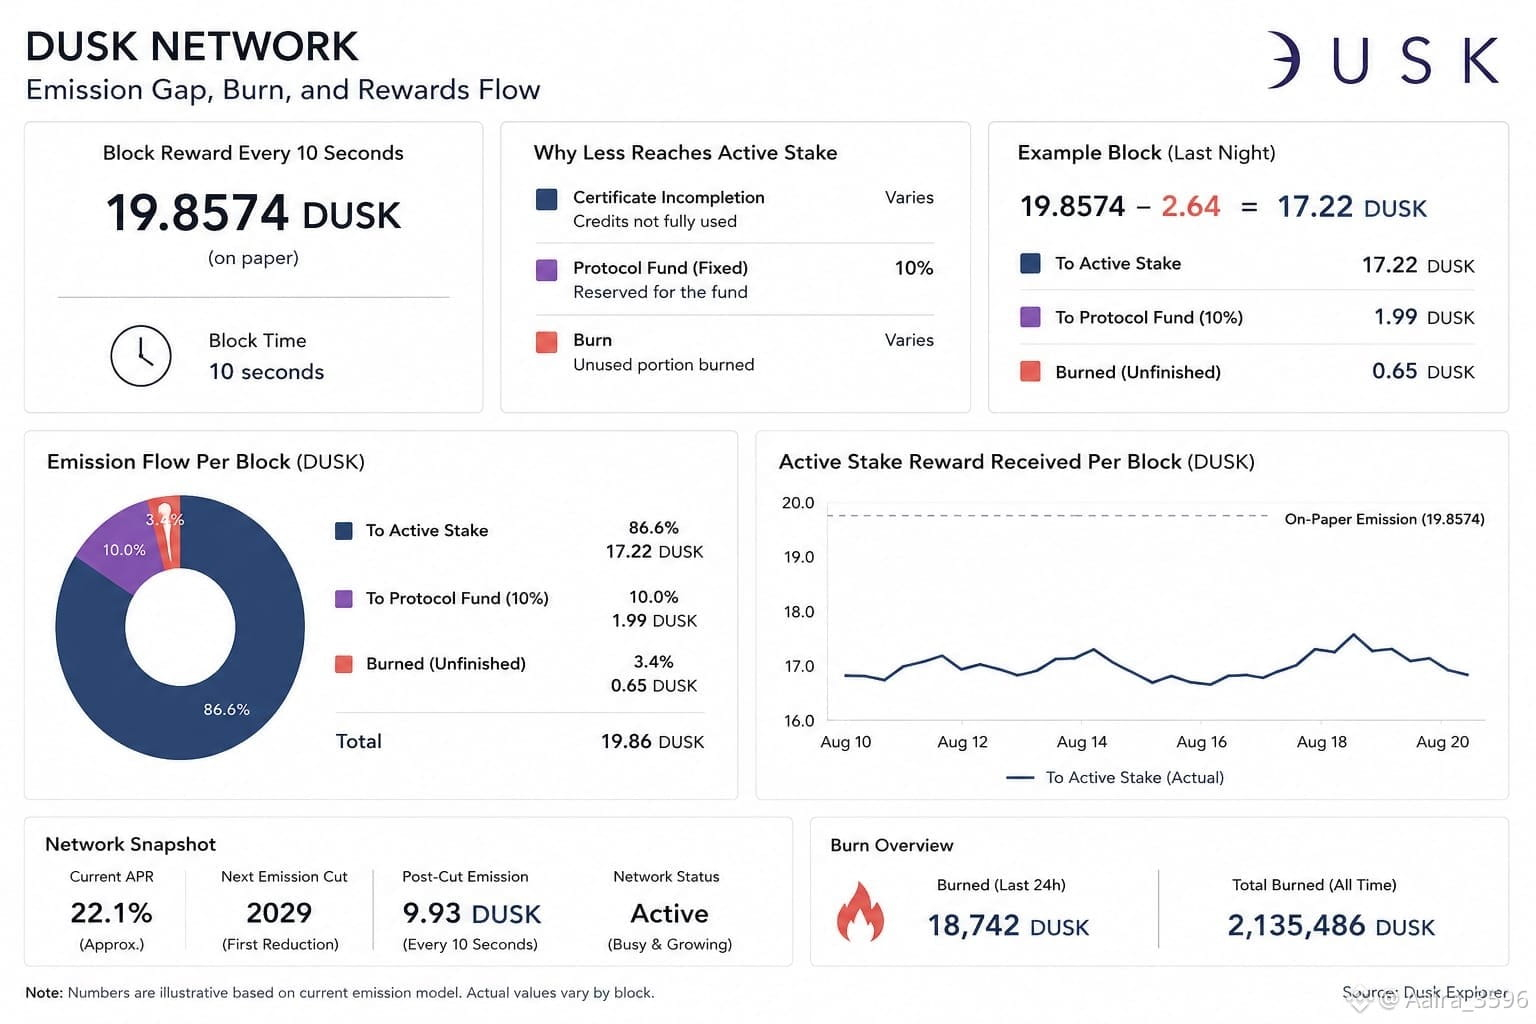Viewport: 1536px width, 1024px height.
Task: Click the purple 10.0% donut segment
Action: pyautogui.click(x=124, y=549)
